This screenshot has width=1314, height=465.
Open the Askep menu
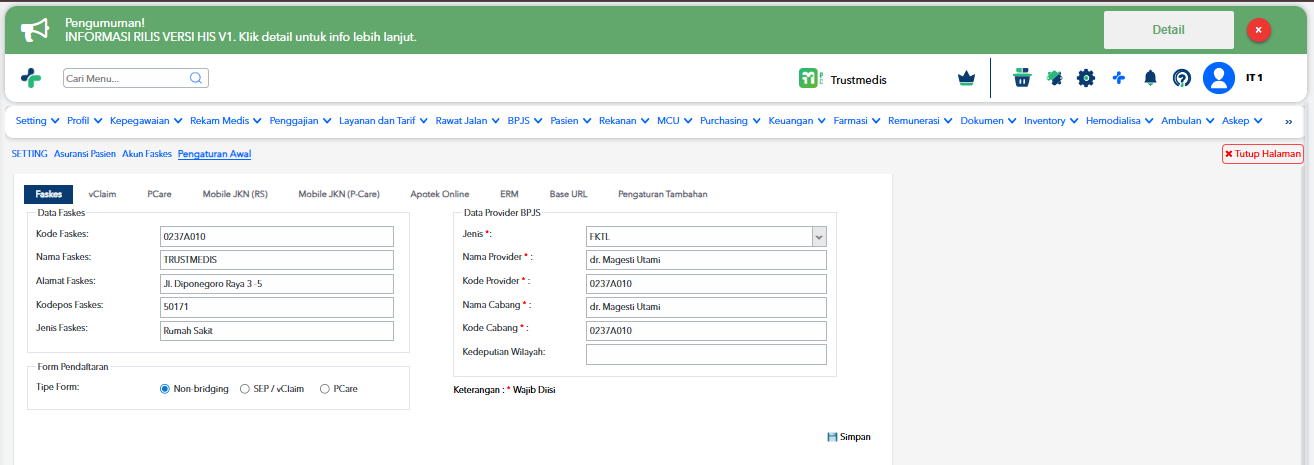(x=1242, y=121)
